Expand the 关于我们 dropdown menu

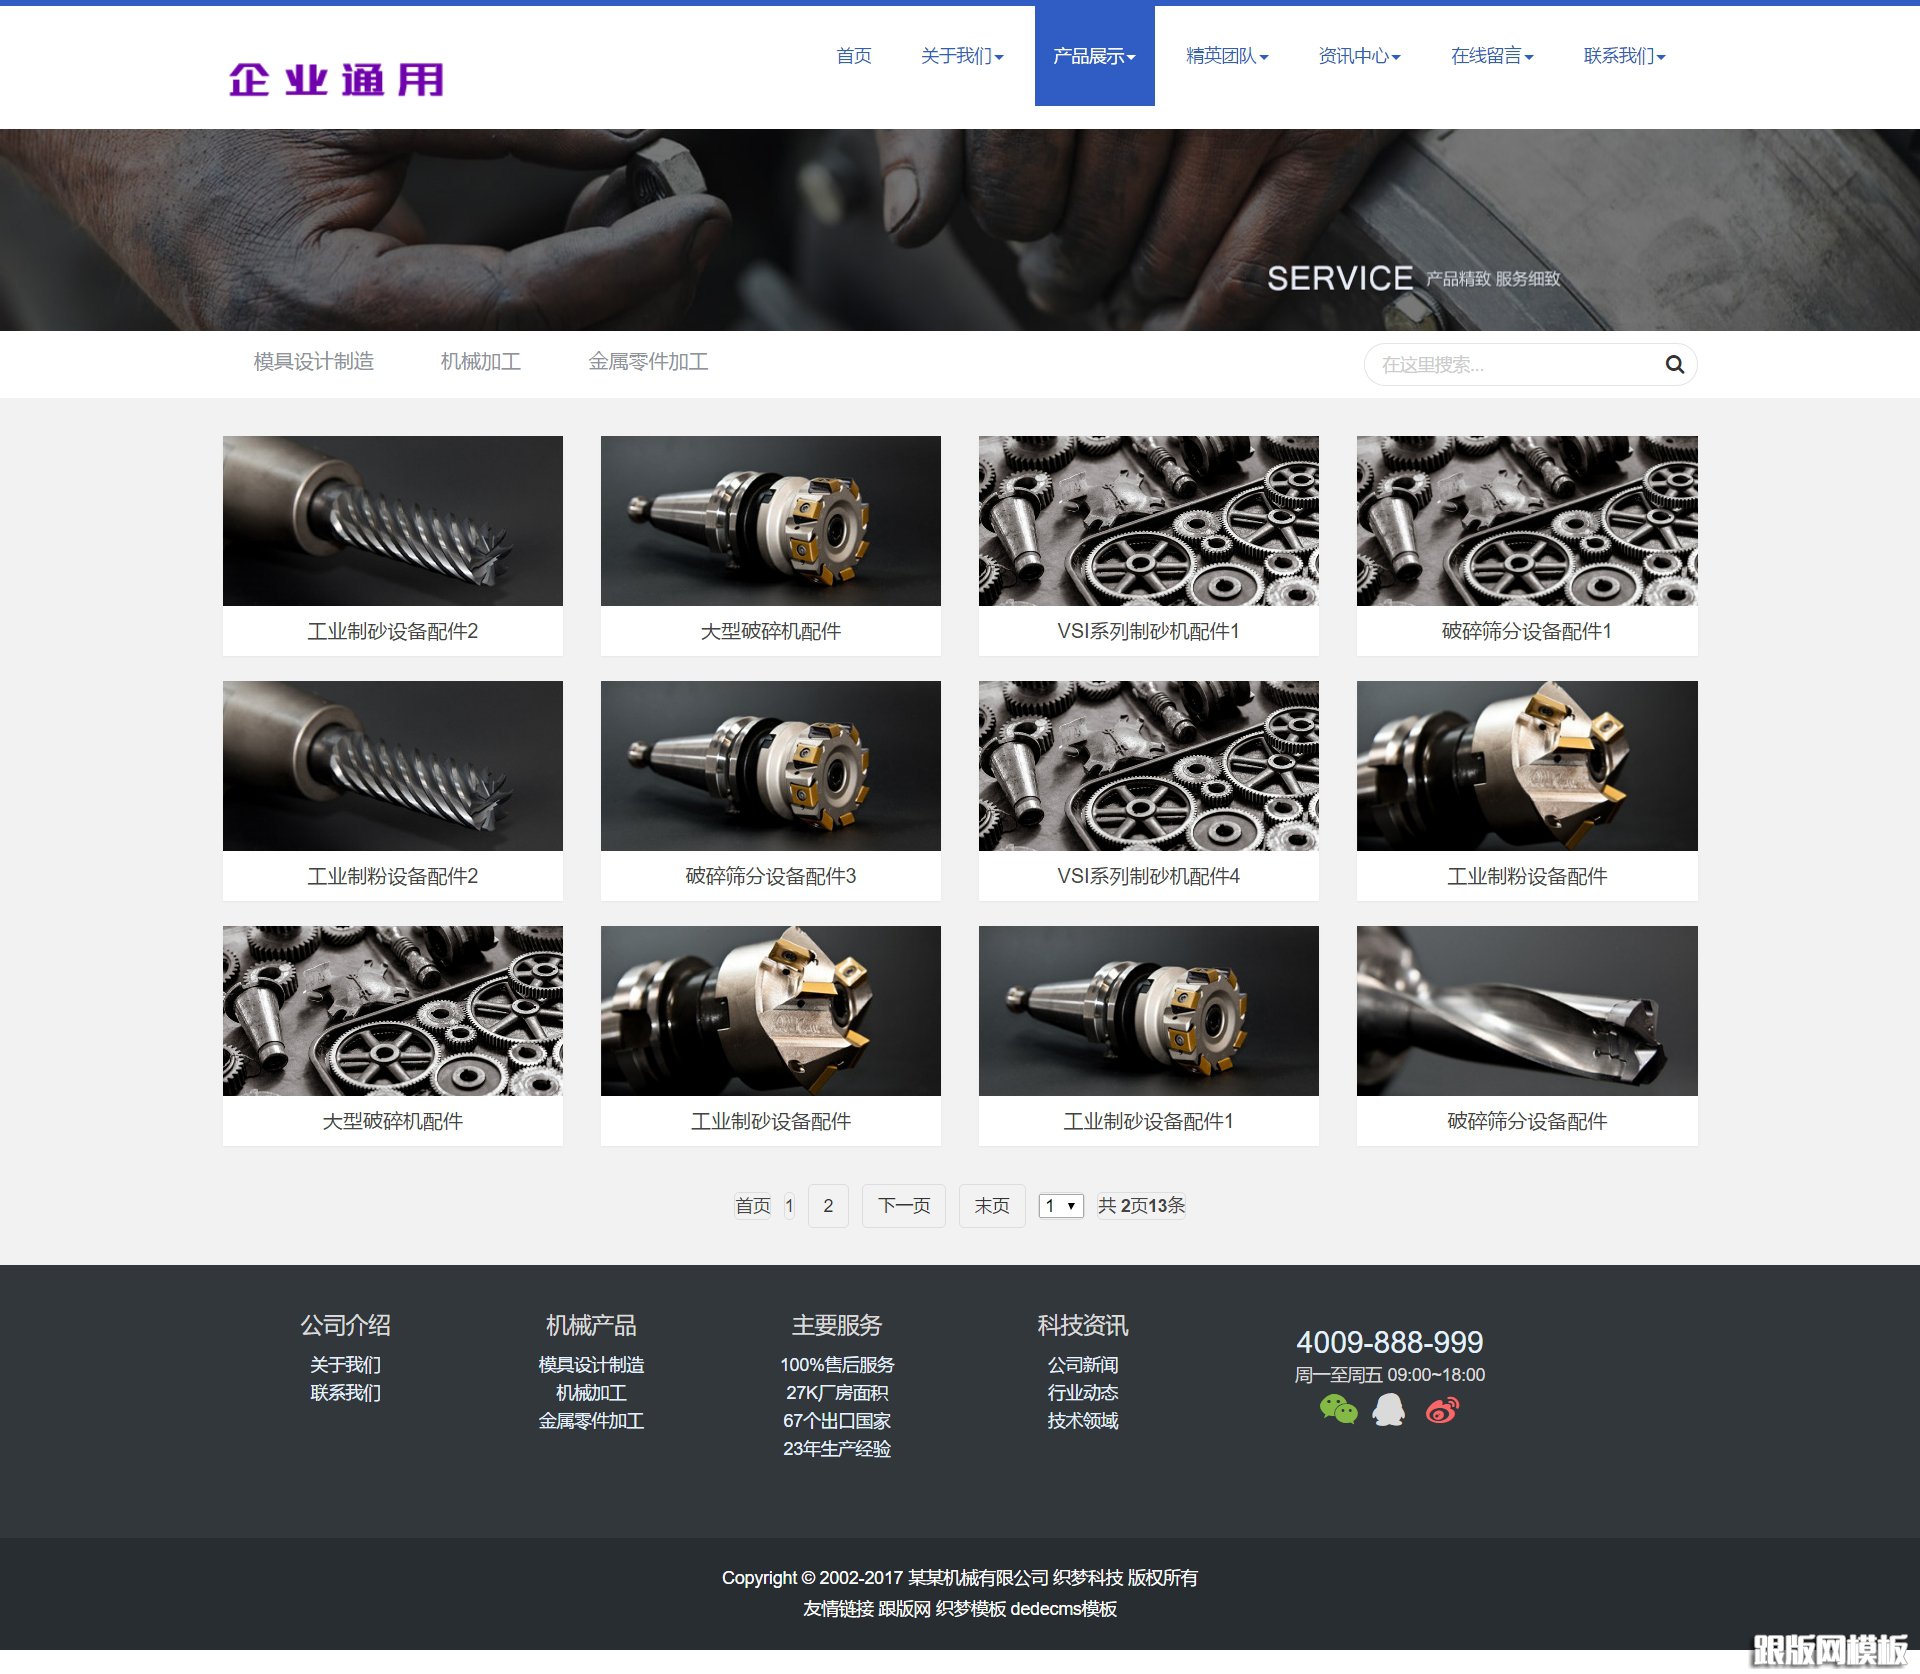click(962, 56)
